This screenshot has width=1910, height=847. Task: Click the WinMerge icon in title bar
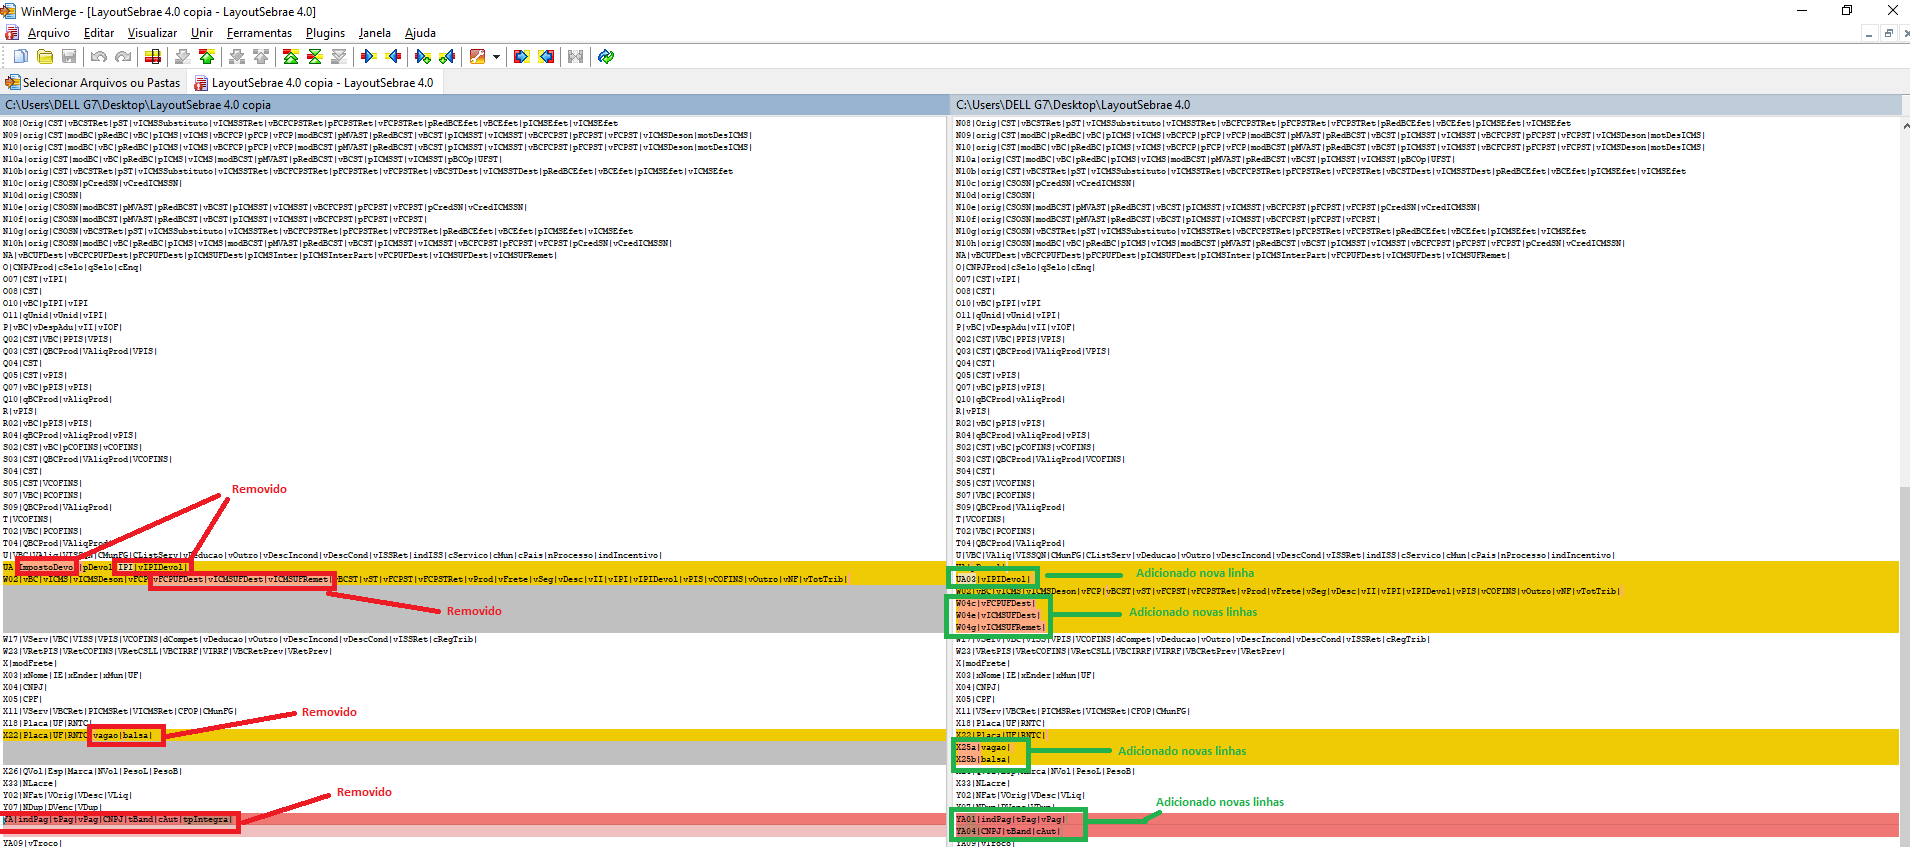[9, 11]
